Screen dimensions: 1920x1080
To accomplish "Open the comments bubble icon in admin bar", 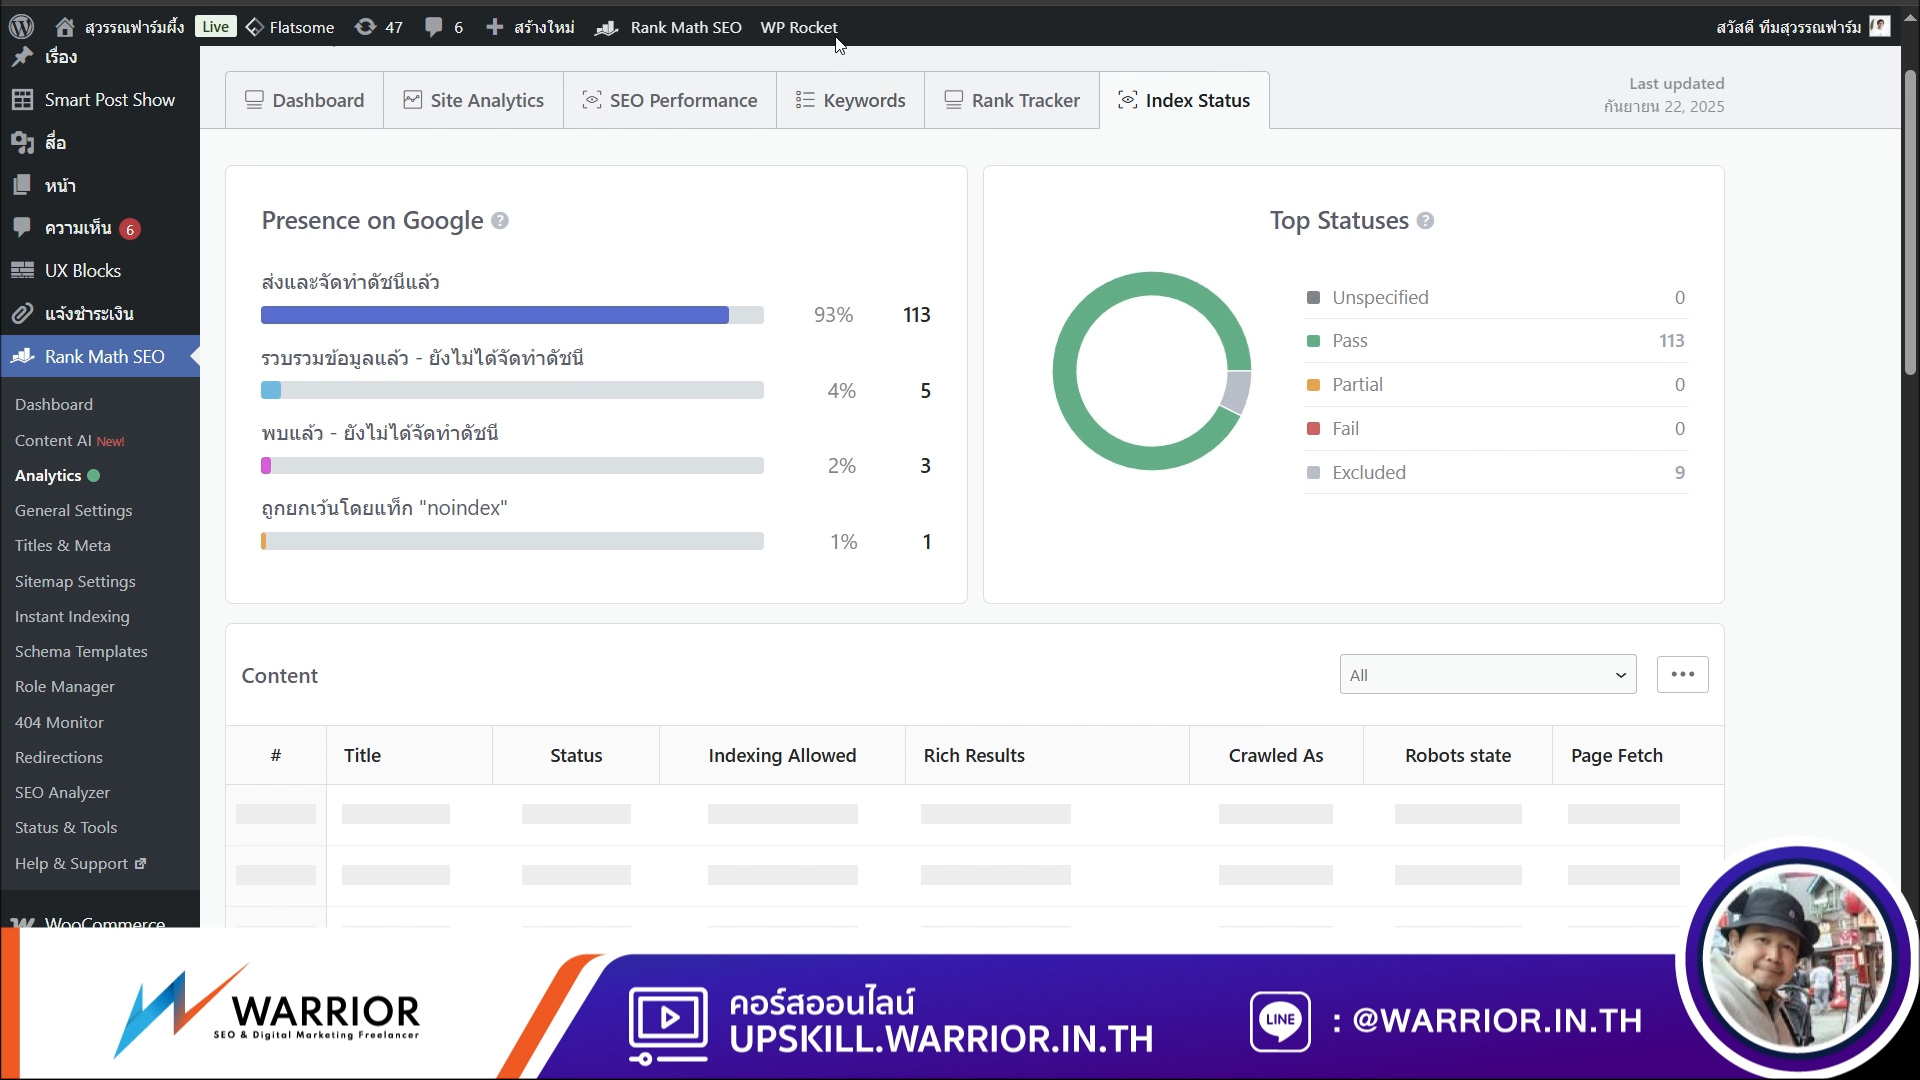I will tap(434, 27).
